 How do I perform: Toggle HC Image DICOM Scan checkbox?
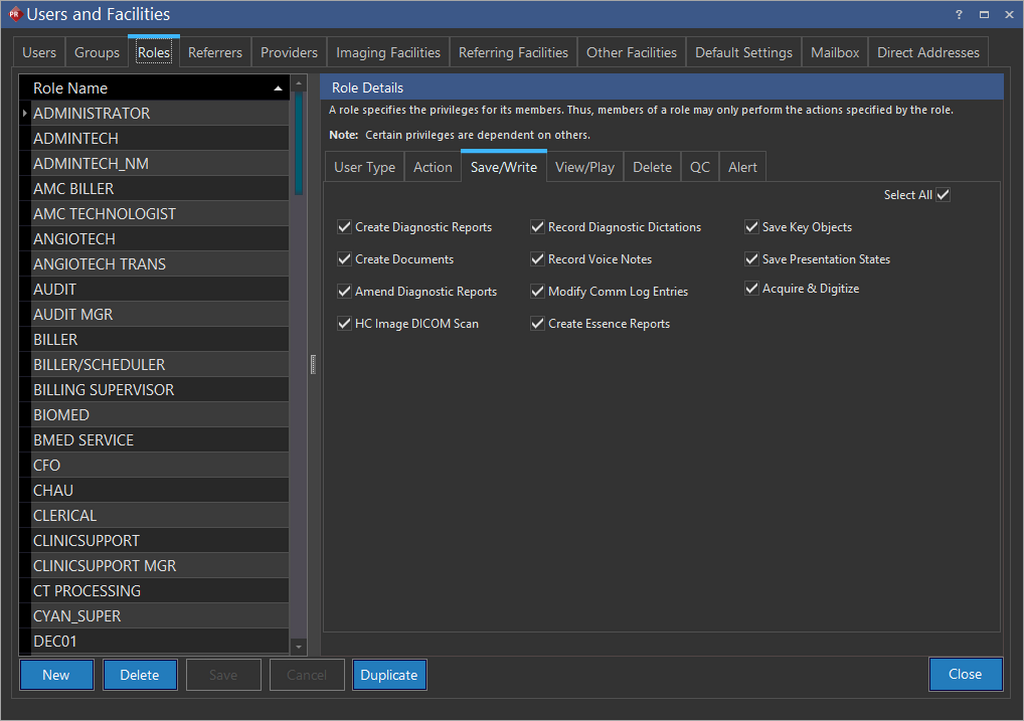[345, 324]
